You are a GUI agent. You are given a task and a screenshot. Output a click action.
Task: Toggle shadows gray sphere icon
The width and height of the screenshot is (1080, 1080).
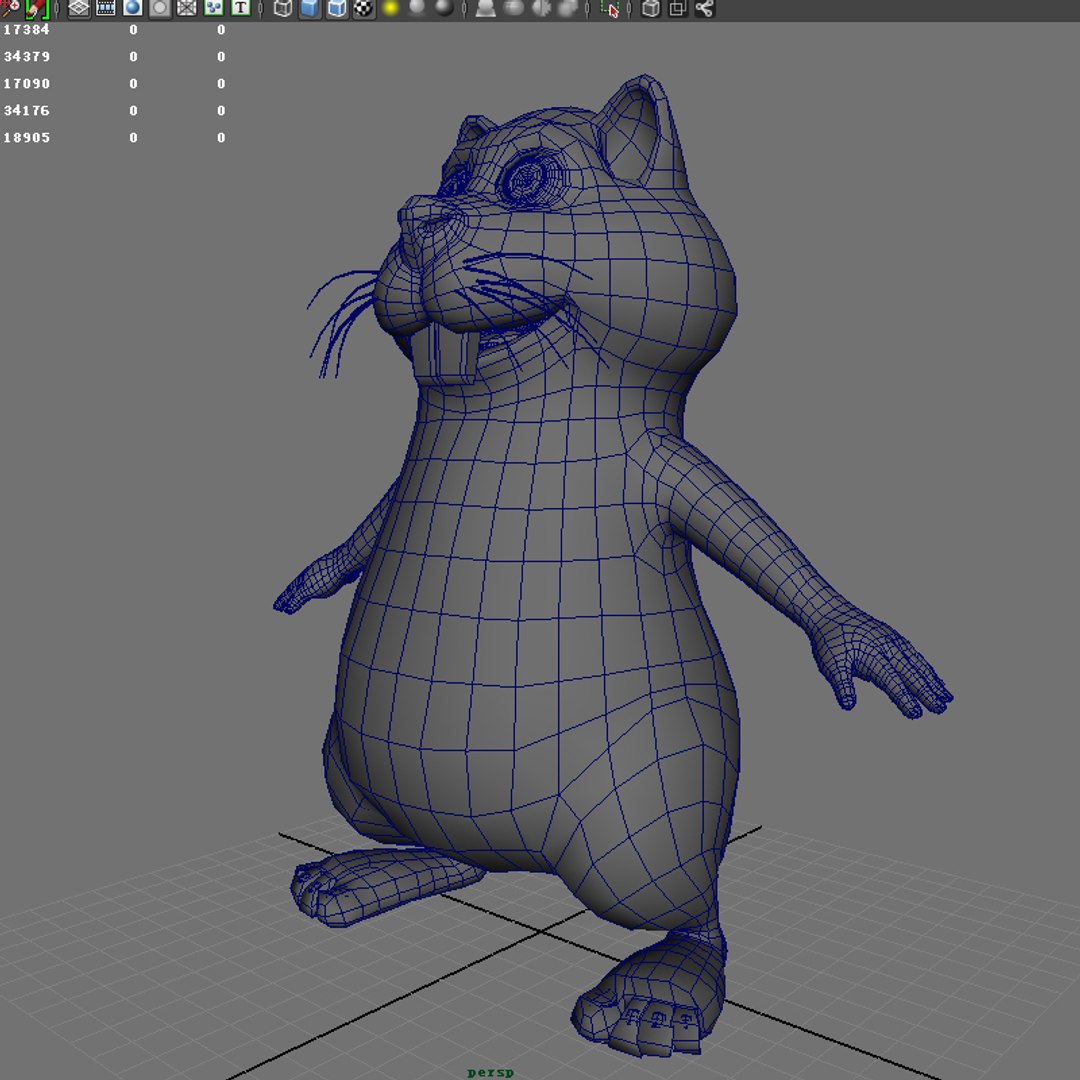pos(417,8)
